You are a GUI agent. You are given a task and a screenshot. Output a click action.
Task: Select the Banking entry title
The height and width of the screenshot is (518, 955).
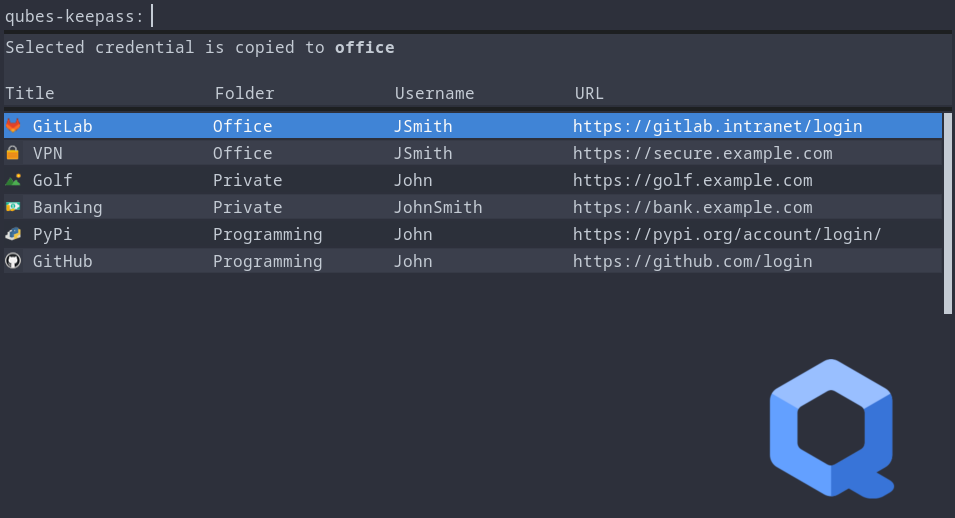click(x=68, y=207)
